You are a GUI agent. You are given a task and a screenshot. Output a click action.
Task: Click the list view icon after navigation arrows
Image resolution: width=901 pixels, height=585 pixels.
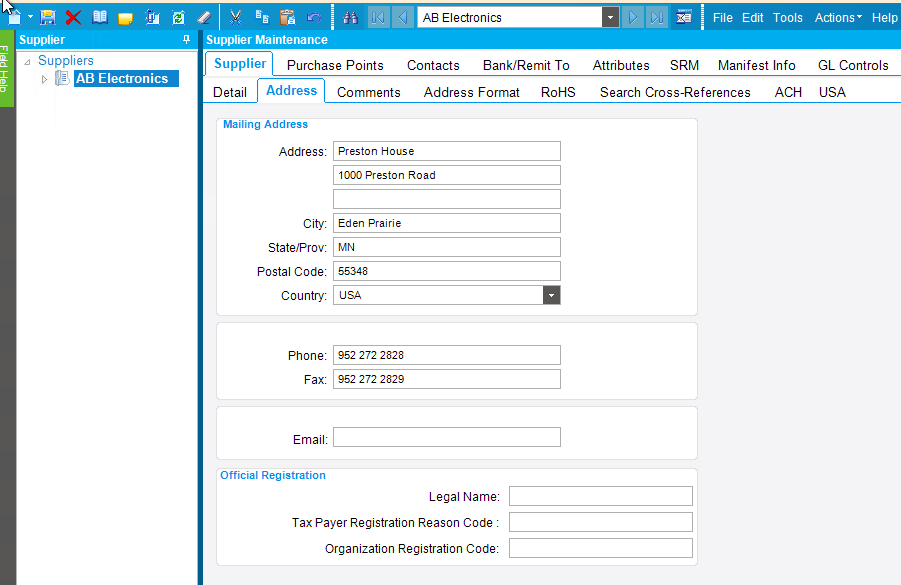(x=684, y=17)
